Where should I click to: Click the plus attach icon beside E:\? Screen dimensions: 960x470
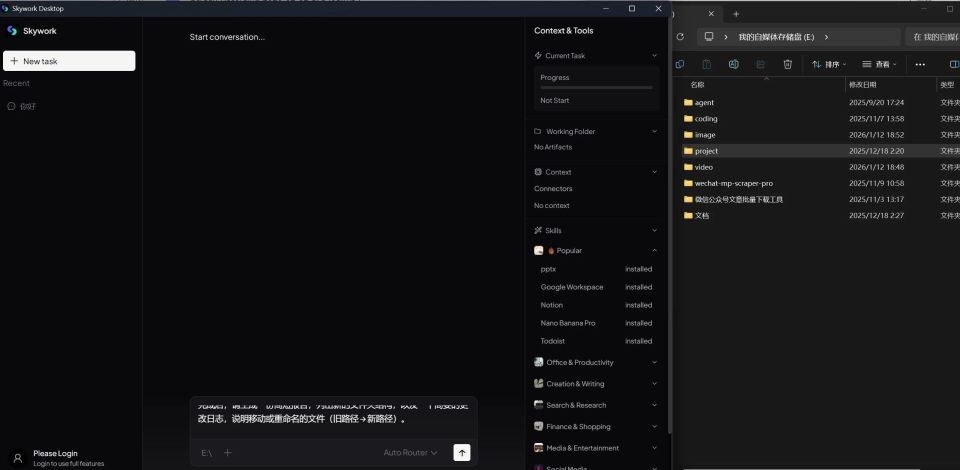click(227, 453)
